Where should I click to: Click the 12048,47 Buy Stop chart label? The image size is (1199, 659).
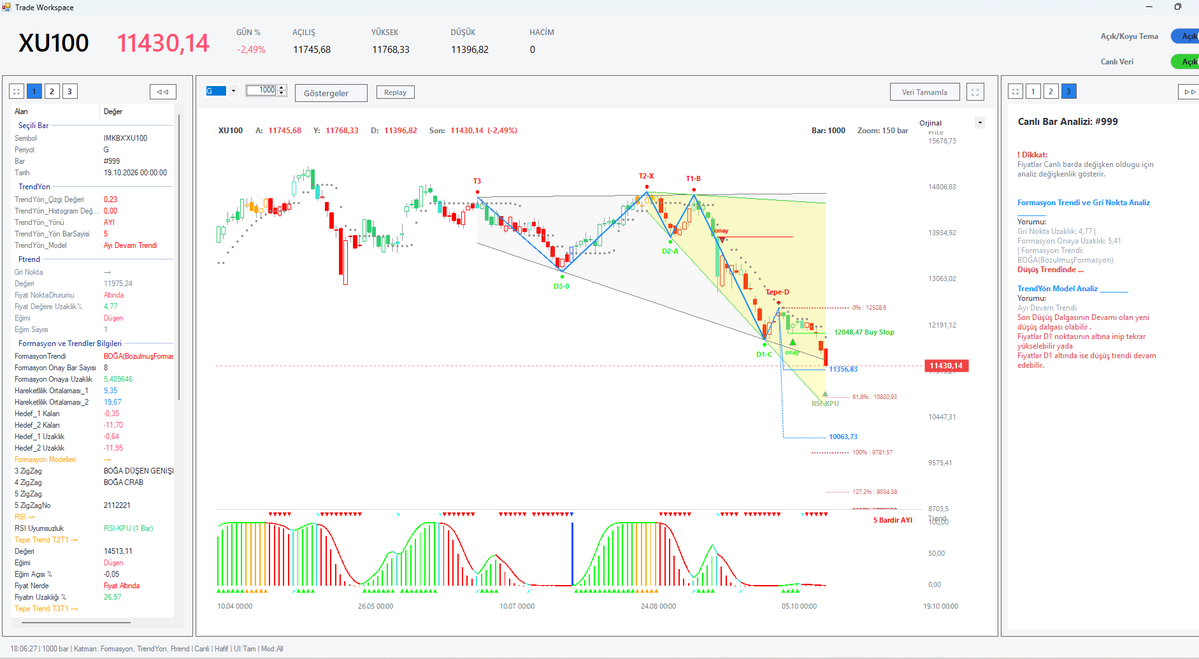tap(864, 333)
